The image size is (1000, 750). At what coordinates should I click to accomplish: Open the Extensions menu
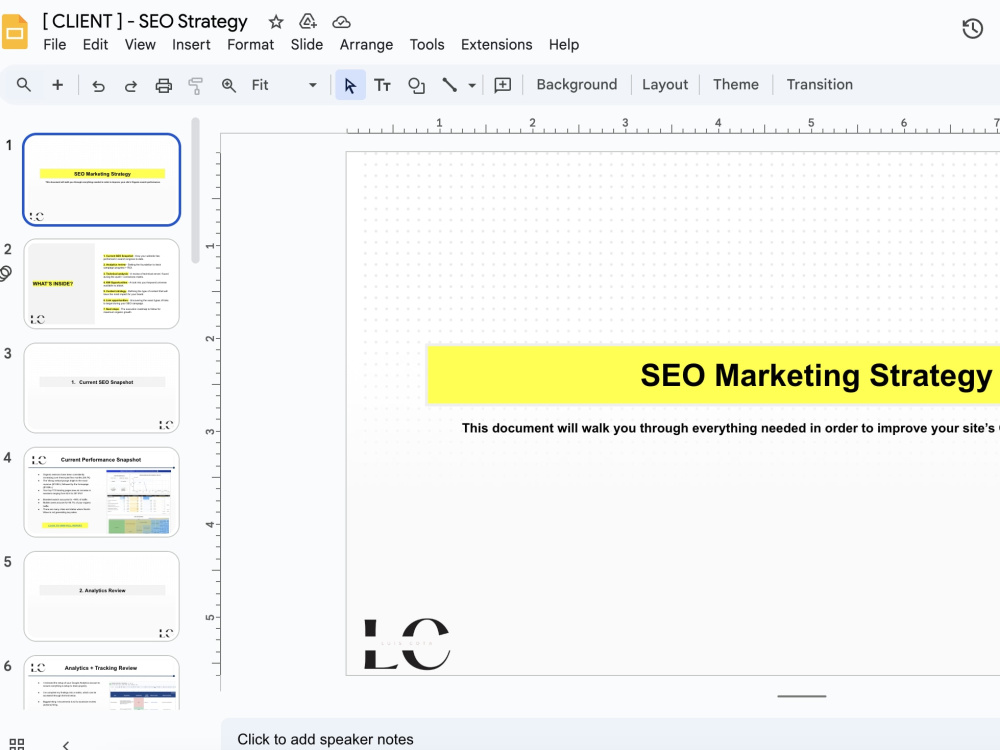coord(497,45)
